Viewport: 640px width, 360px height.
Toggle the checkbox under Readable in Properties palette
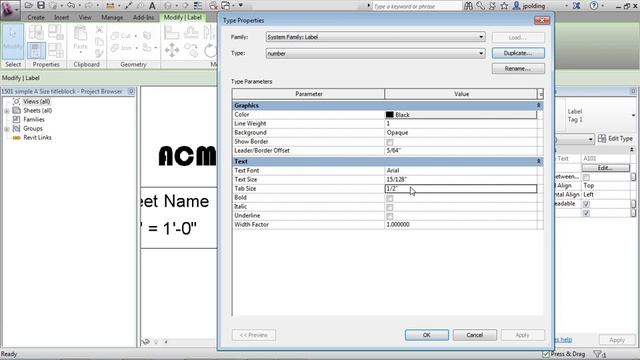point(587,213)
